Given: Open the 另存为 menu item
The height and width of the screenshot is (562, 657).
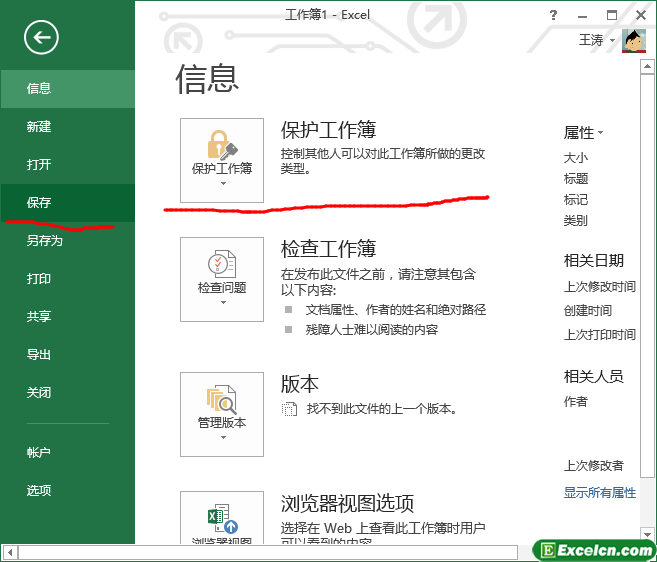Looking at the screenshot, I should 44,240.
